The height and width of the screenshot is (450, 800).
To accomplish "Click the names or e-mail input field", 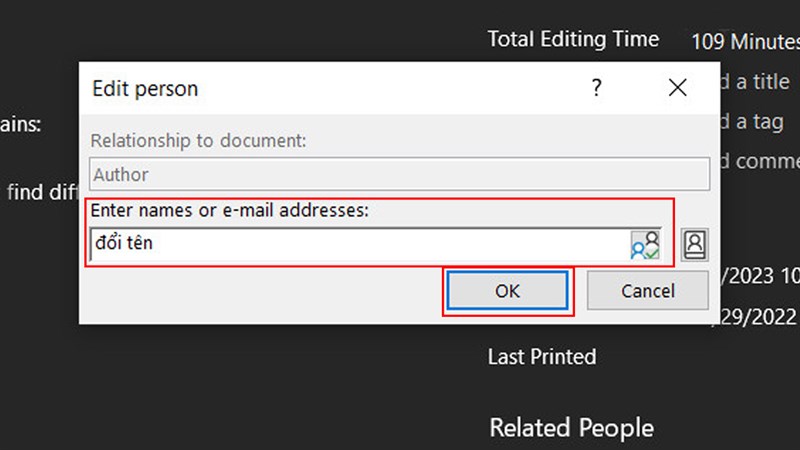I will point(355,244).
